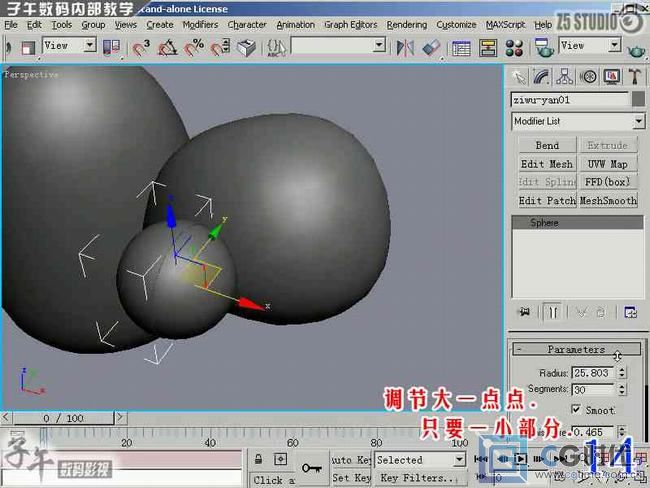Click the time slider showing 0 / 100
Image resolution: width=650 pixels, height=488 pixels.
click(x=63, y=418)
